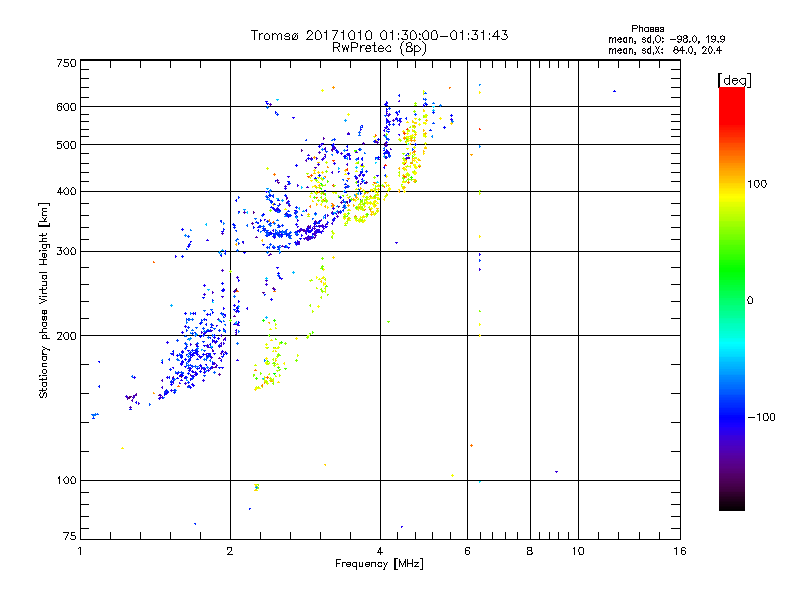Click the plot title 'Tromsø 20171010 01:30:00-01:31:43'

pos(379,35)
